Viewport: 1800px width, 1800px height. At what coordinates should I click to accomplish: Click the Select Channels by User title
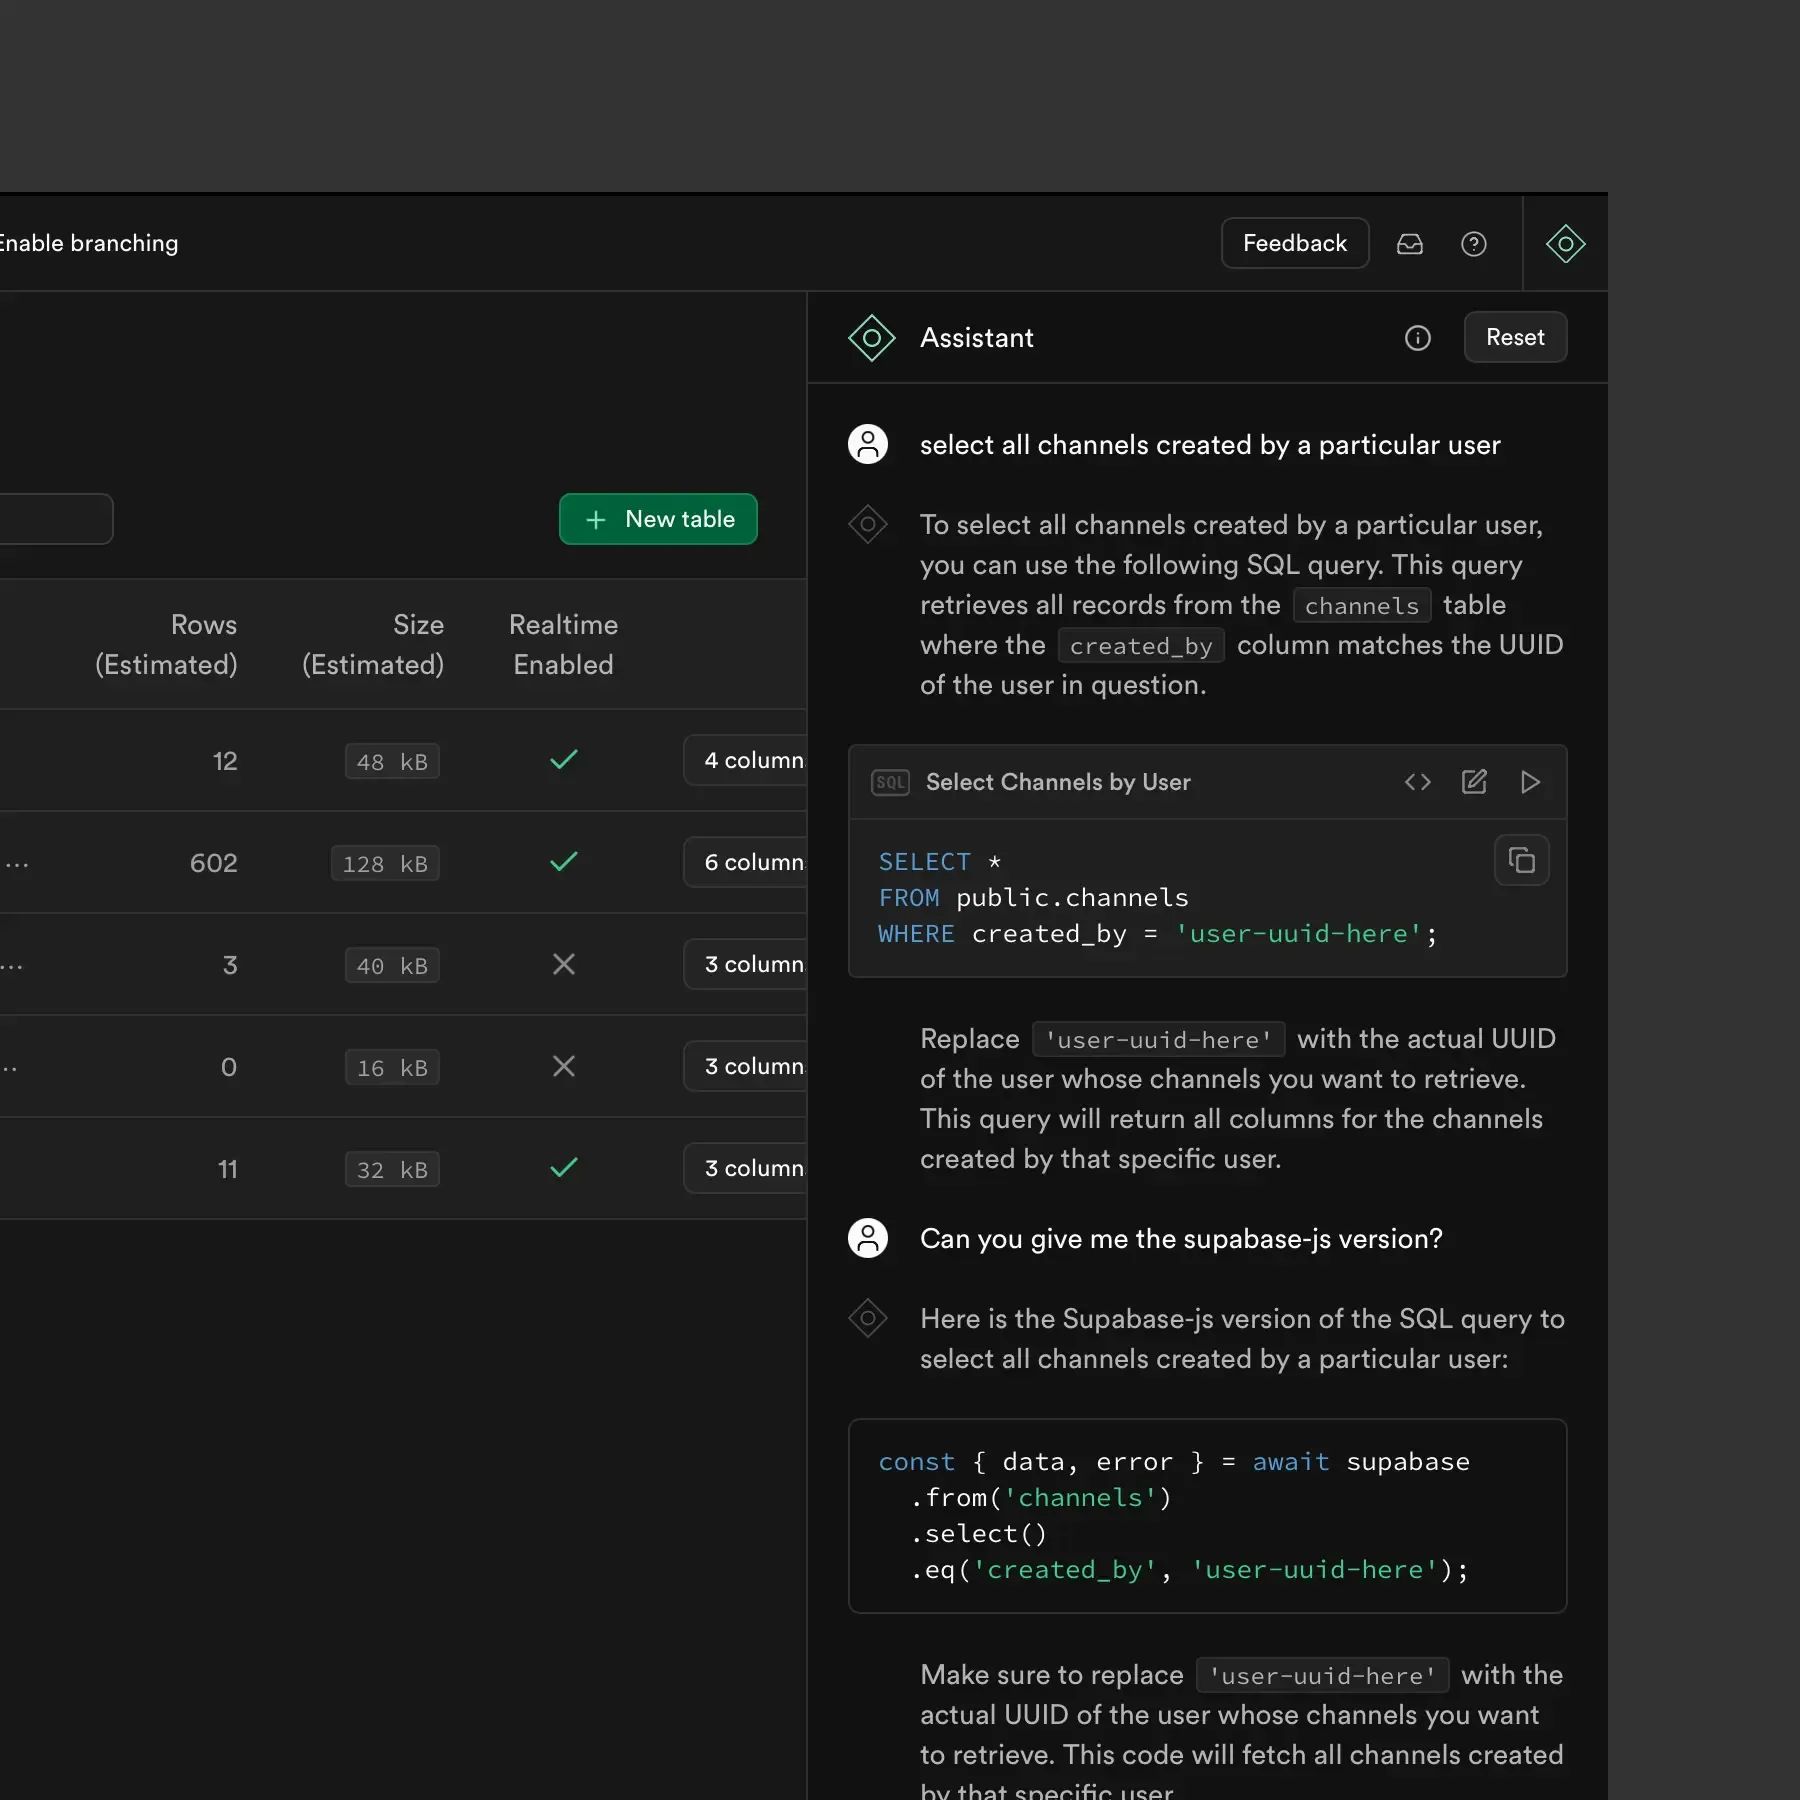tap(1058, 782)
